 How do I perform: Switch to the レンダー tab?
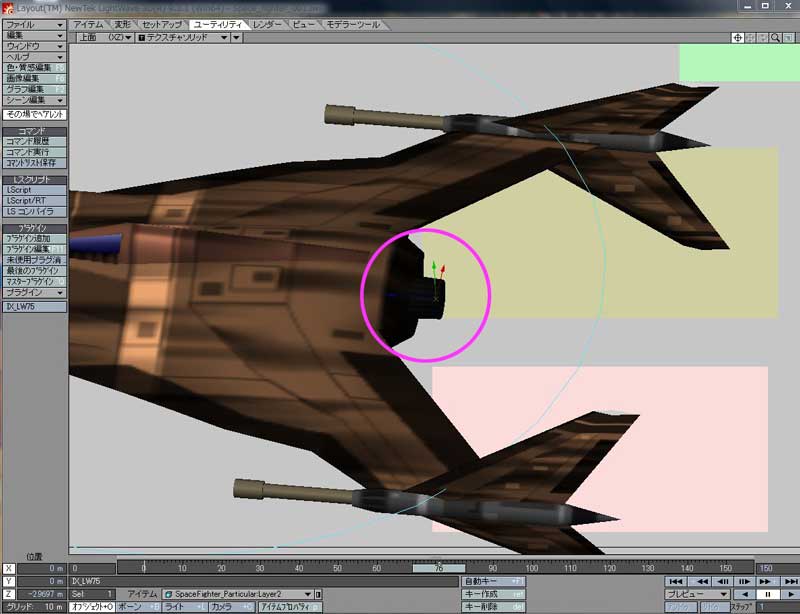tap(267, 23)
